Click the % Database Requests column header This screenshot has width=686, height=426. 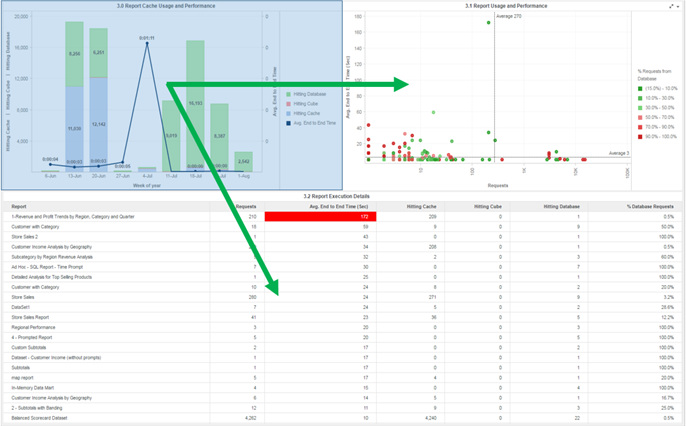pyautogui.click(x=649, y=207)
